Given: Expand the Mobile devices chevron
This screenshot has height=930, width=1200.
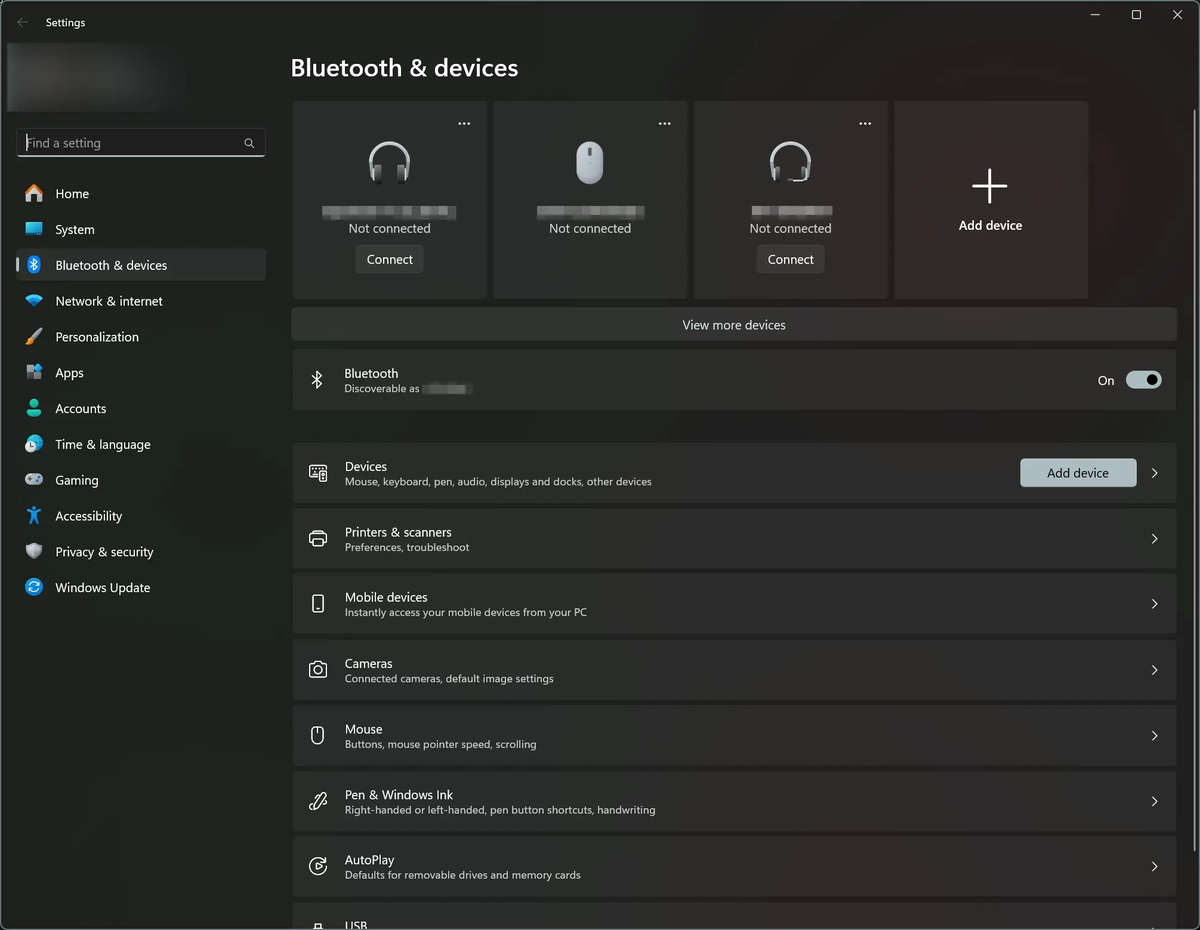Looking at the screenshot, I should coord(1155,604).
